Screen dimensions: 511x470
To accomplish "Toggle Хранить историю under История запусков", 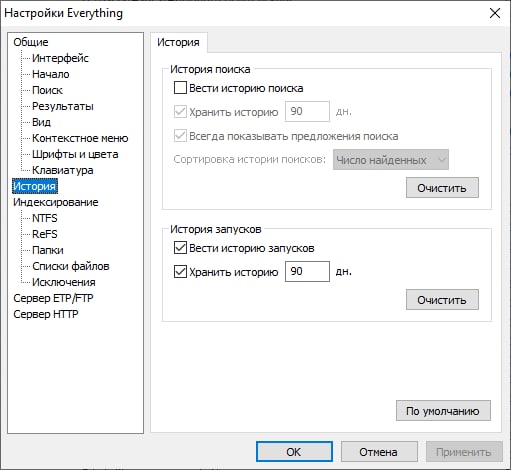I will pyautogui.click(x=180, y=272).
